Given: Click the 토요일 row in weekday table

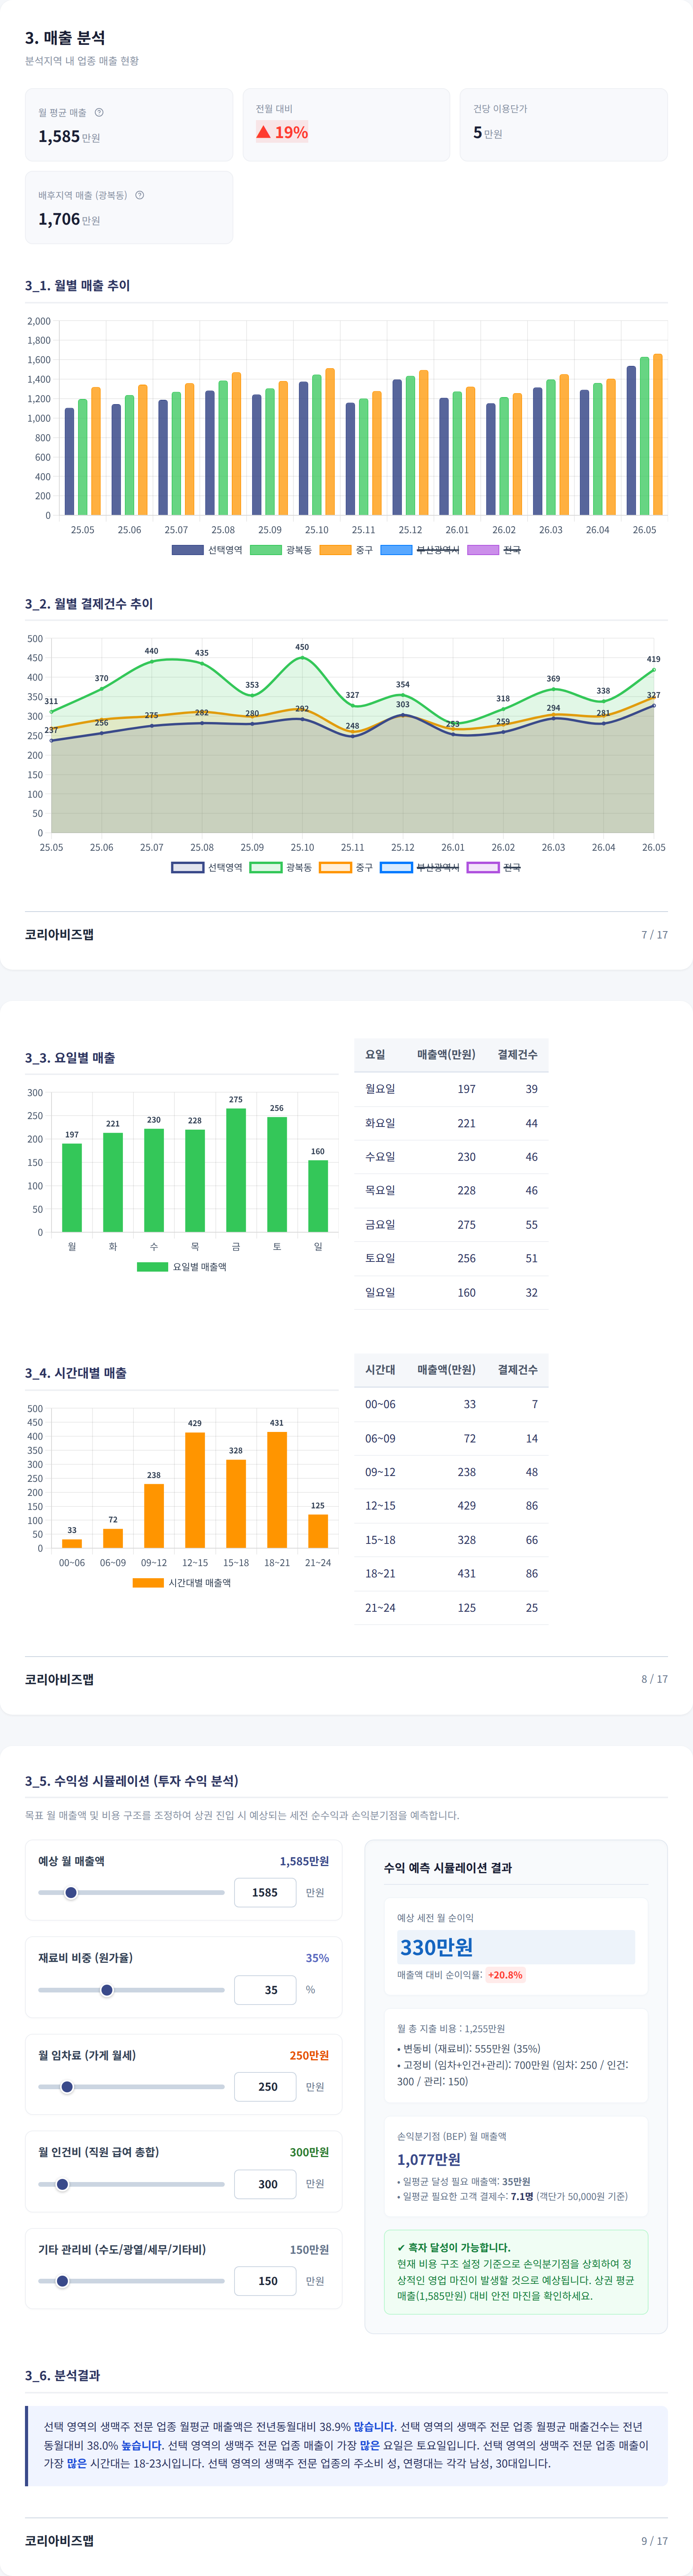Looking at the screenshot, I should (x=451, y=1259).
